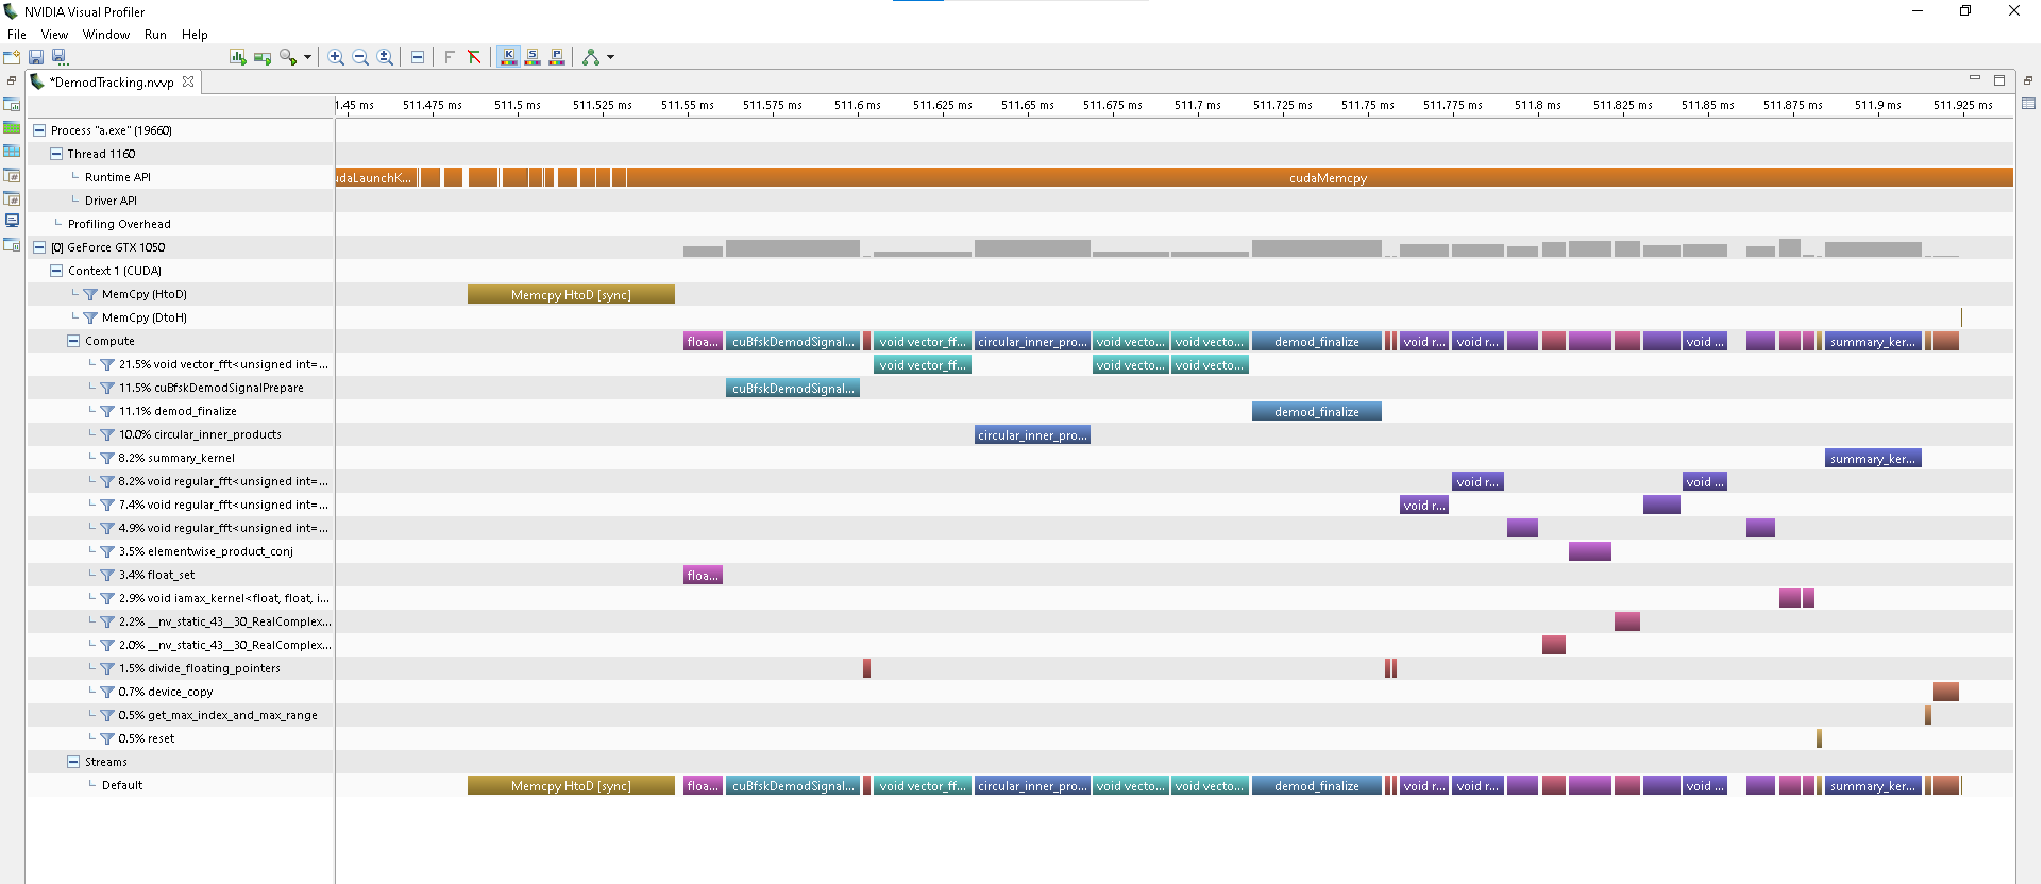Click the New Session toolbar icon
This screenshot has width=2041, height=884.
pos(12,57)
